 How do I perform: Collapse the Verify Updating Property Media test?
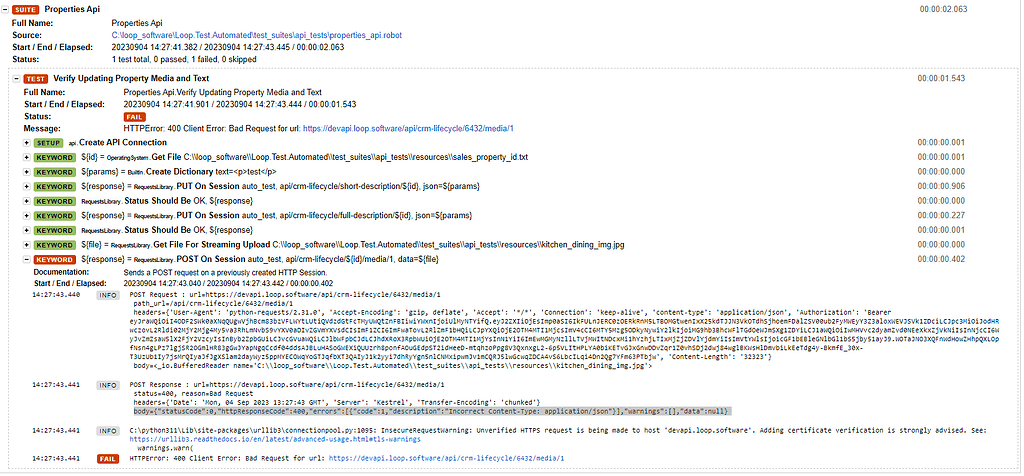point(16,78)
